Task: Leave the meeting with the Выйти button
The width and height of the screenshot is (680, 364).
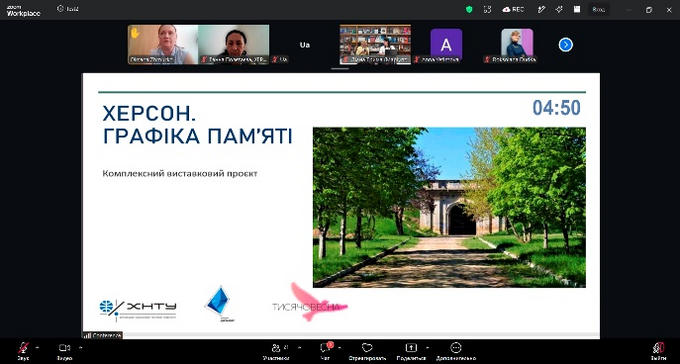Action: coord(658,351)
